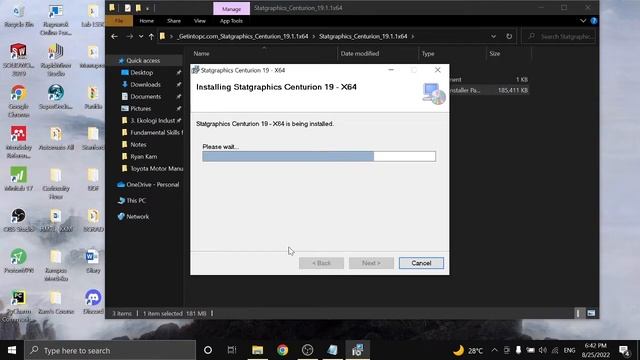Image resolution: width=640 pixels, height=360 pixels.
Task: Expand the Explorer ribbon chevron
Action: [583, 21]
